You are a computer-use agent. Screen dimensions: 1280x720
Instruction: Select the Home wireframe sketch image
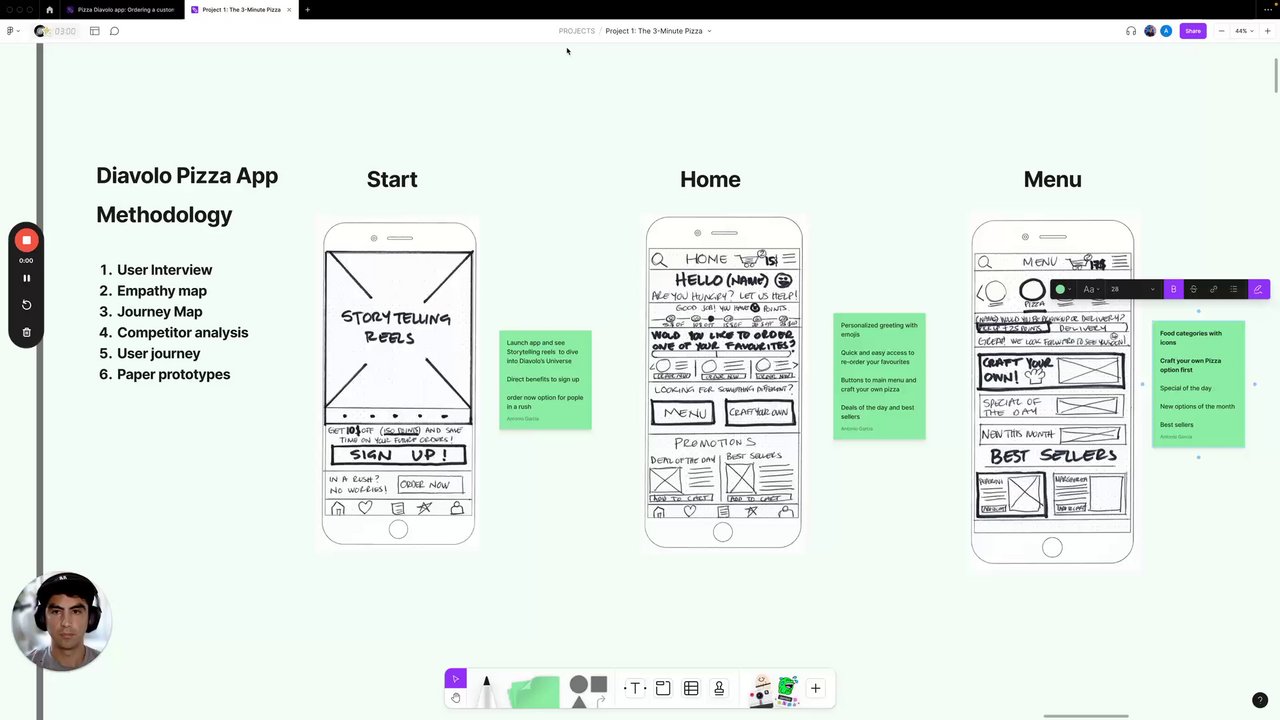pyautogui.click(x=723, y=382)
